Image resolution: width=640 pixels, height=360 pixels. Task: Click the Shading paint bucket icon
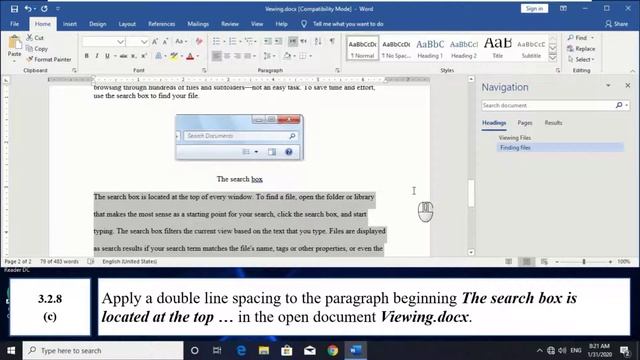click(287, 56)
